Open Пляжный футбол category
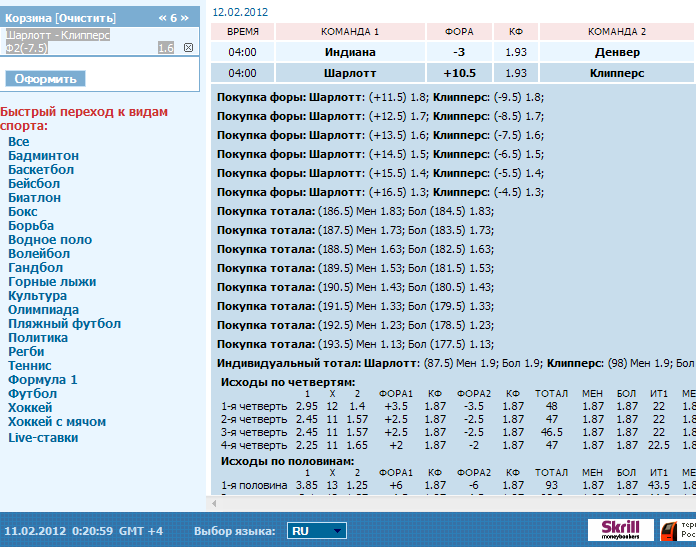Image resolution: width=696 pixels, height=547 pixels. pyautogui.click(x=64, y=324)
